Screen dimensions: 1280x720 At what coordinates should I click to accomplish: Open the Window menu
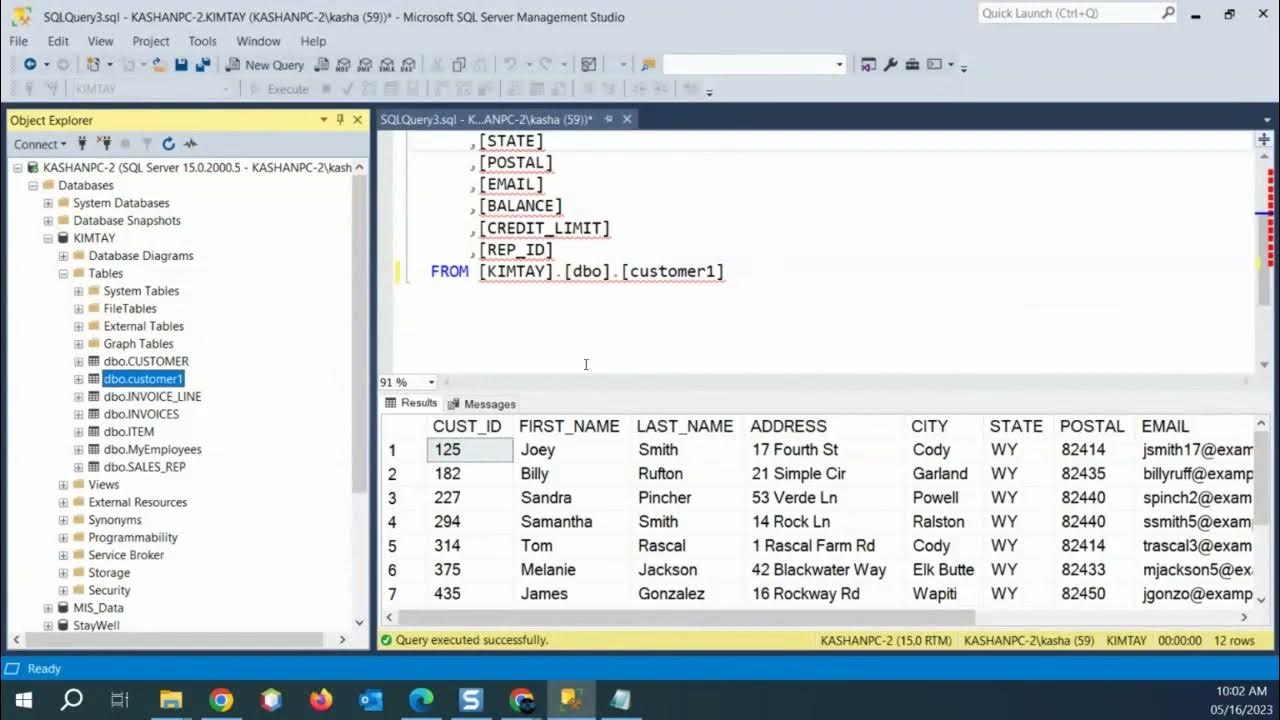pos(258,41)
